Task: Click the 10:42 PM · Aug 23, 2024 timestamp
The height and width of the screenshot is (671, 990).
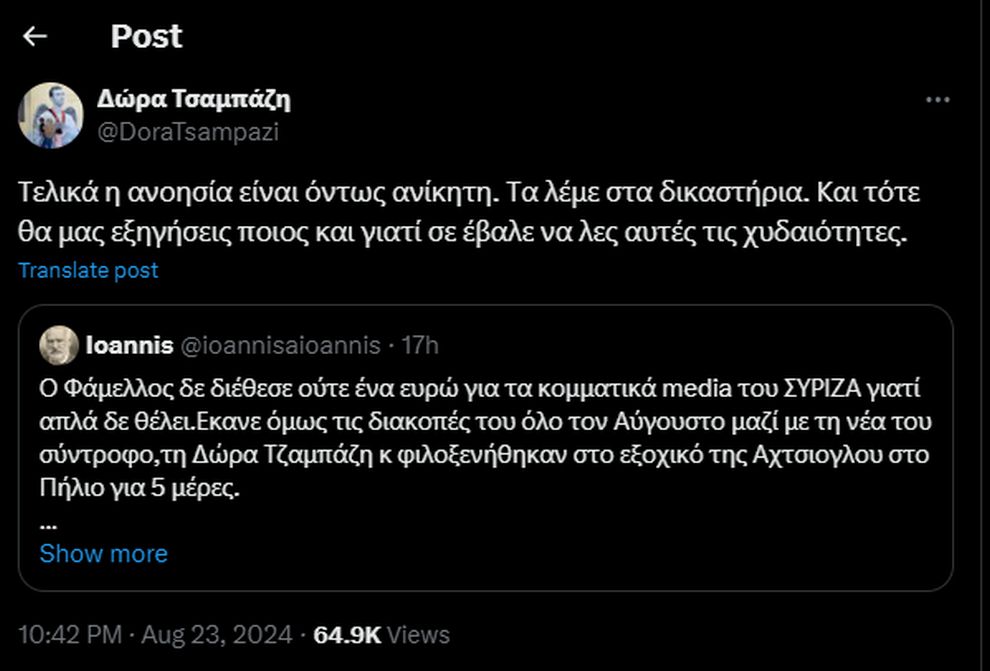Action: 155,634
